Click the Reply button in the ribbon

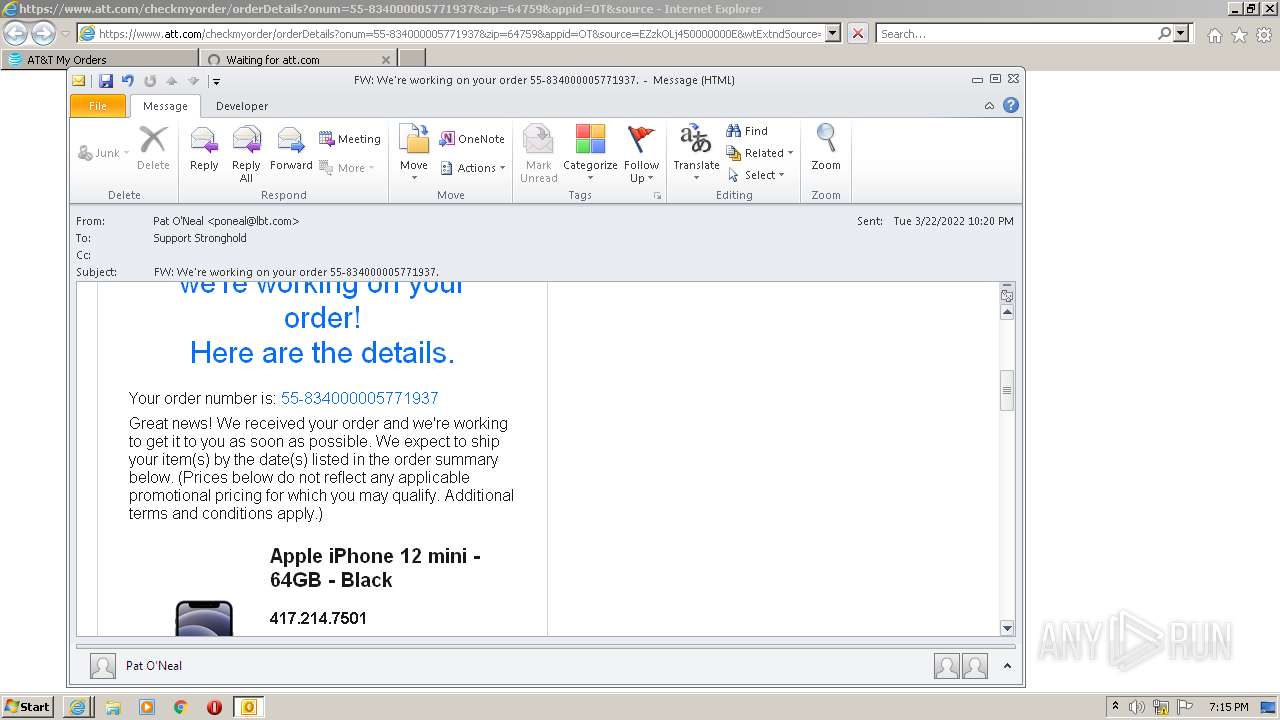tap(204, 150)
